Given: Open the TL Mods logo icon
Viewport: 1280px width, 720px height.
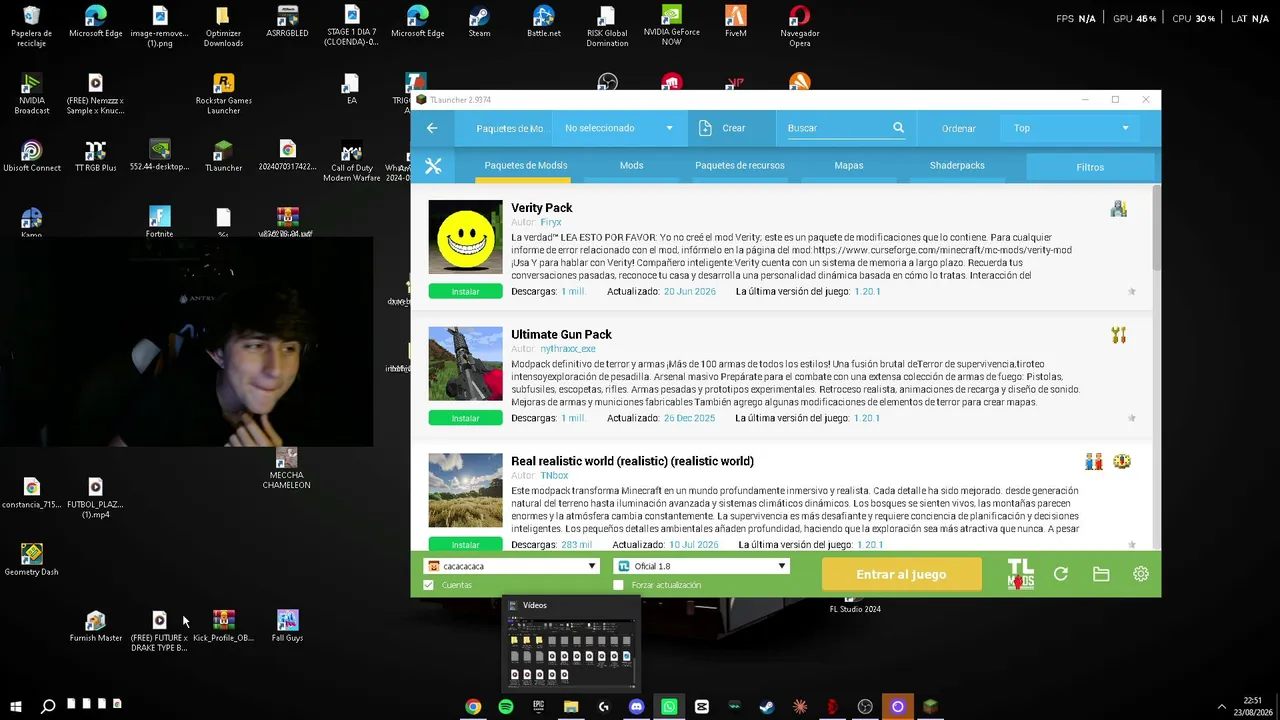Looking at the screenshot, I should (x=1020, y=574).
